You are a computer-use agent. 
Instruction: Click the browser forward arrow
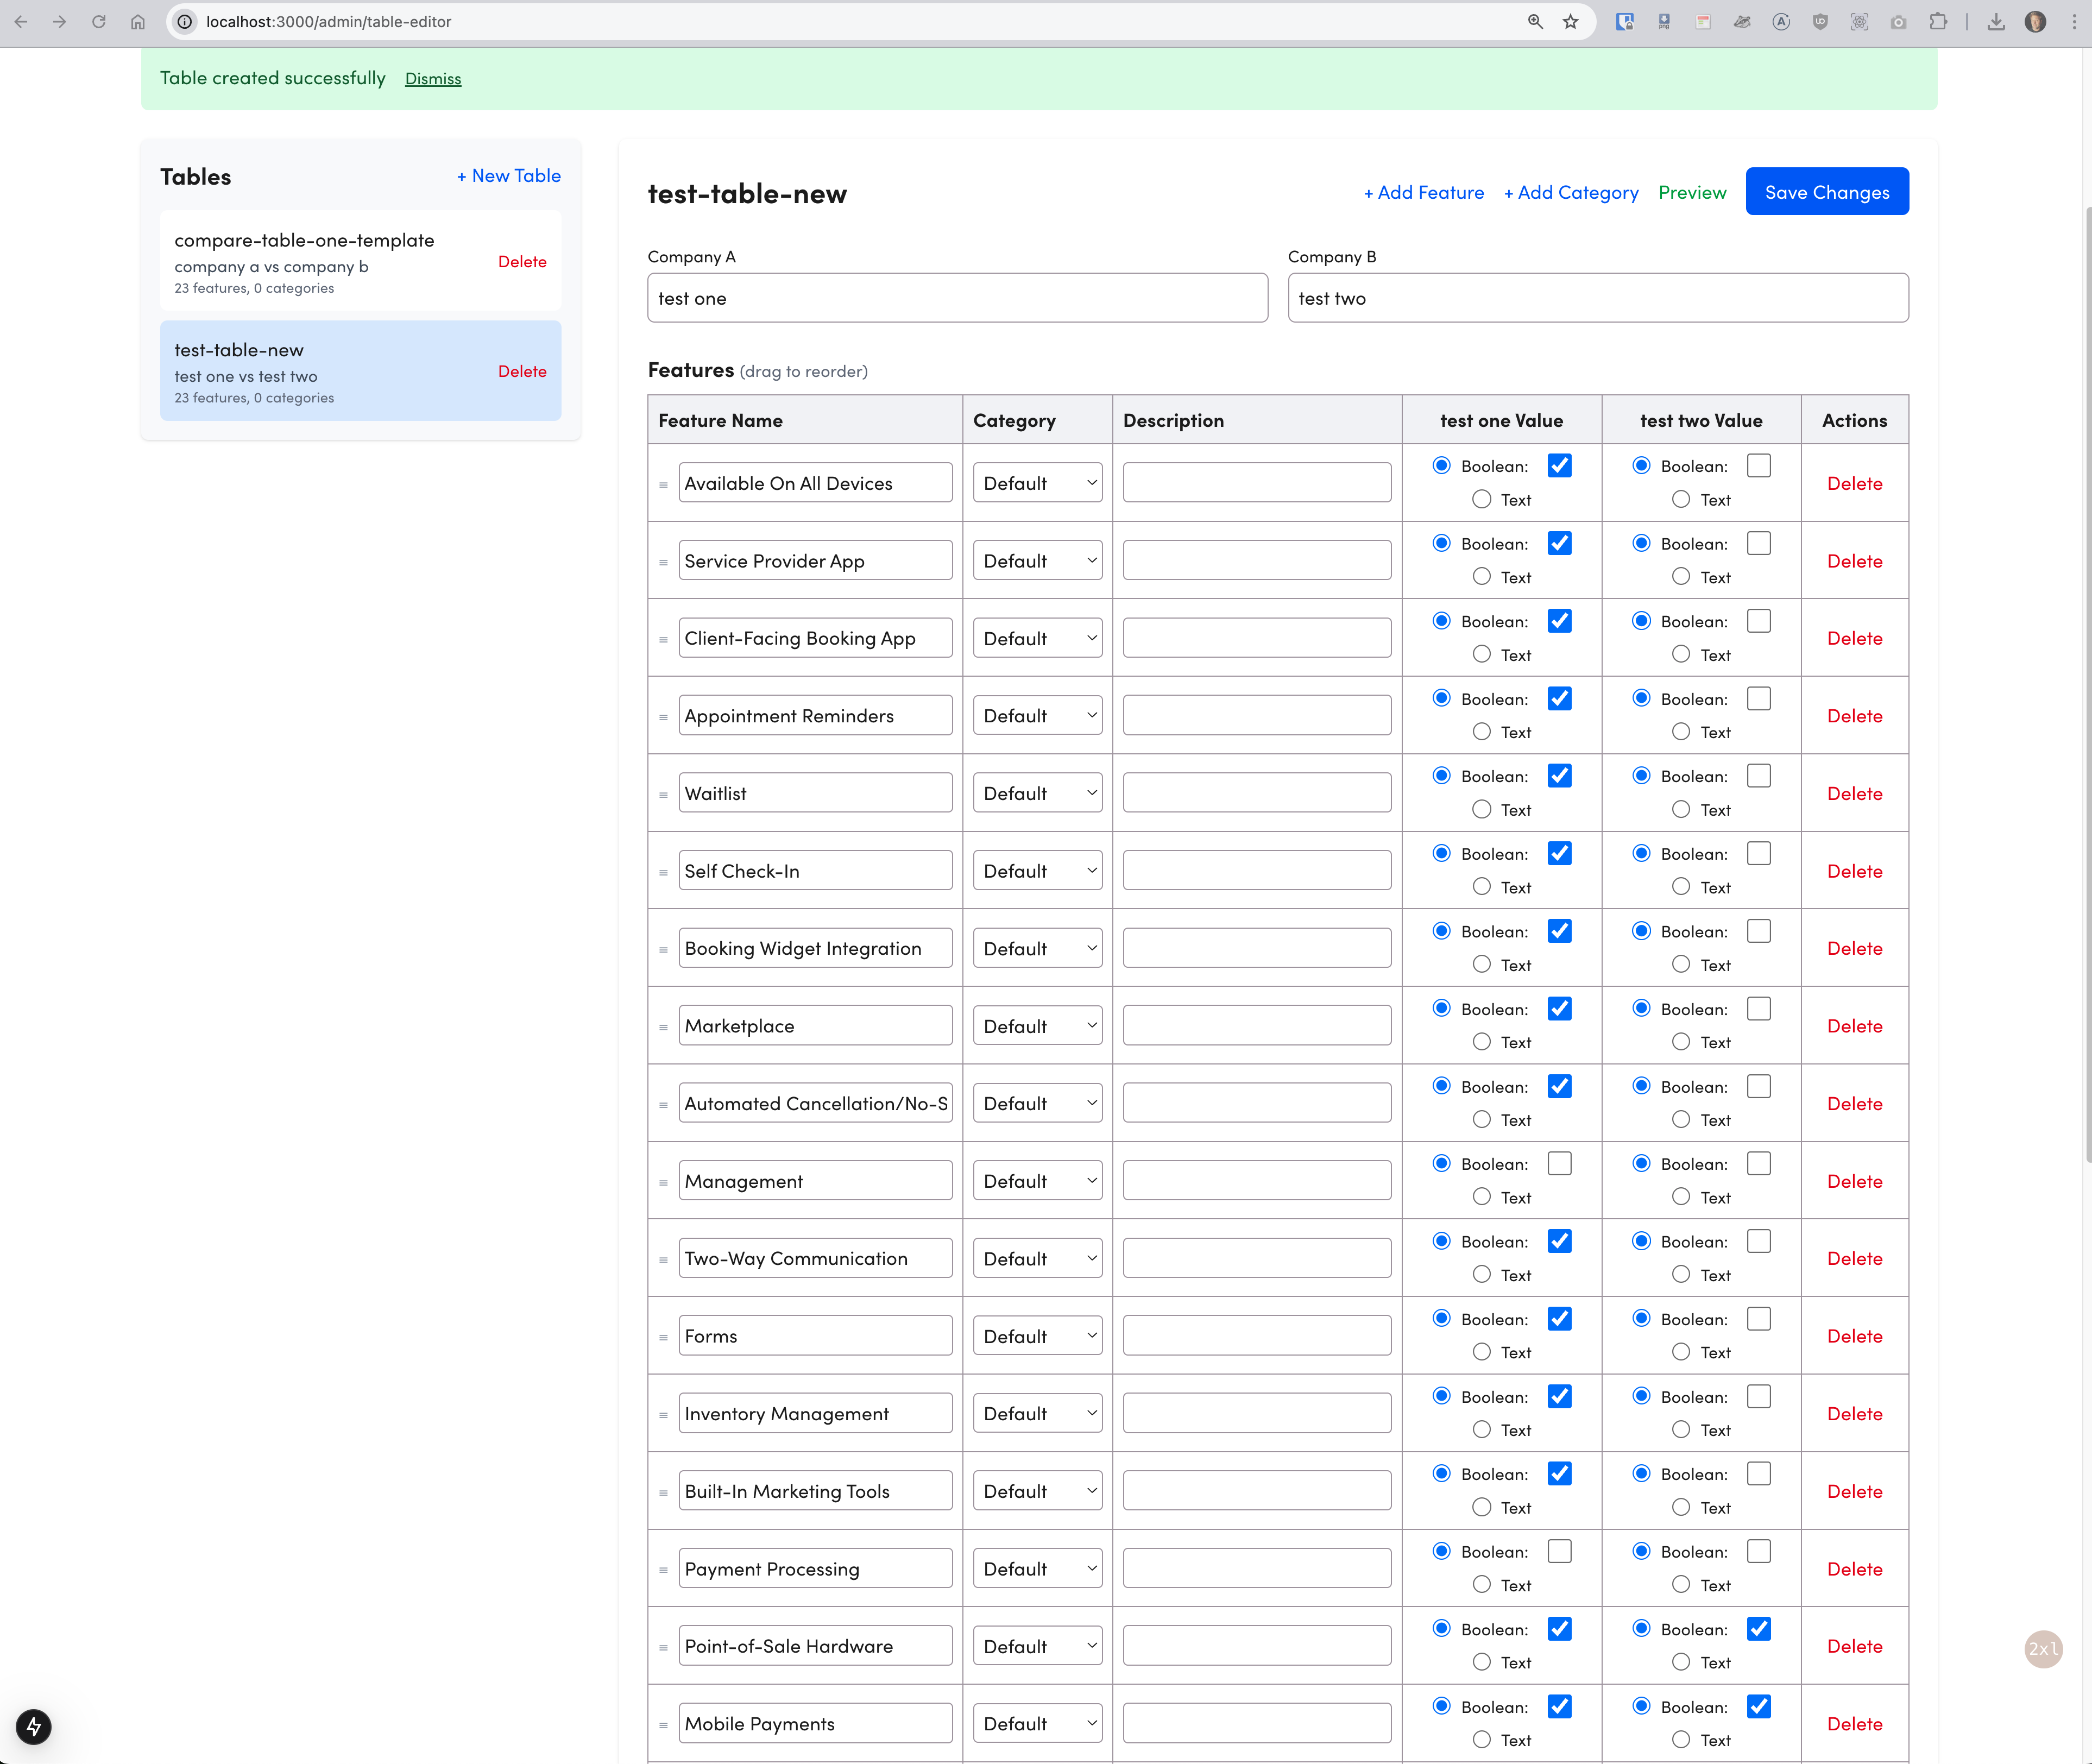click(60, 21)
